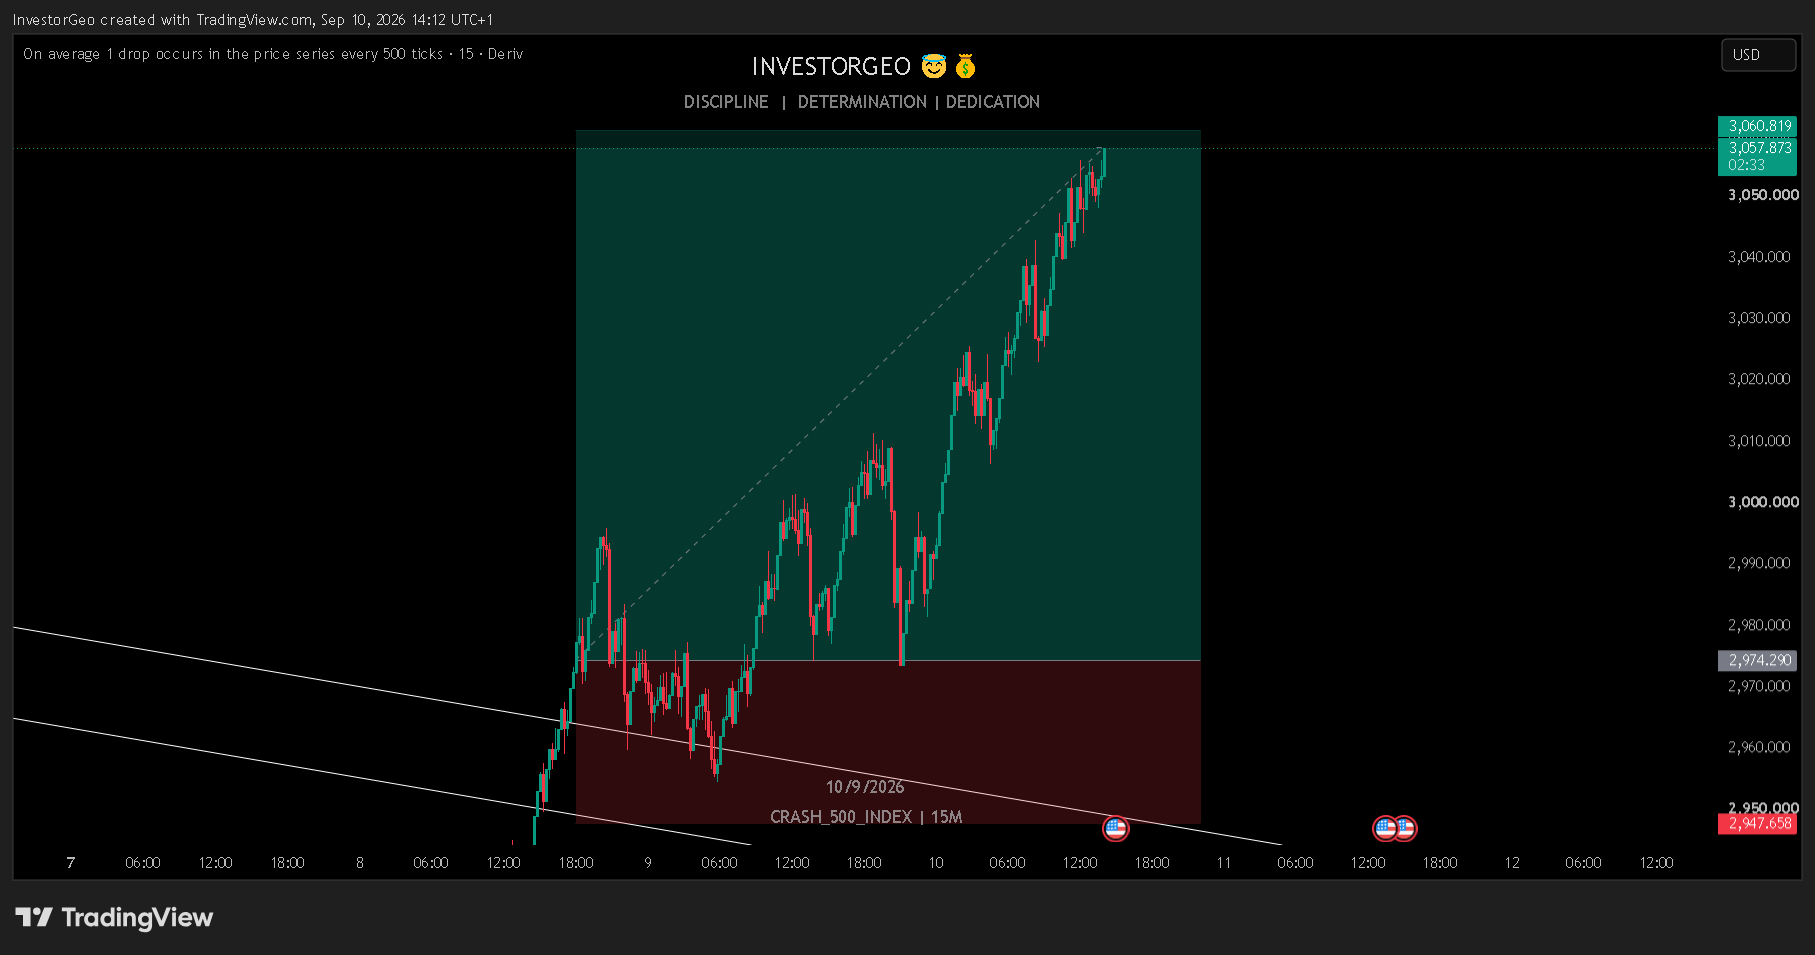Click the 10/9/2026 date text label
Screen dimensions: 1815x955
(x=865, y=787)
